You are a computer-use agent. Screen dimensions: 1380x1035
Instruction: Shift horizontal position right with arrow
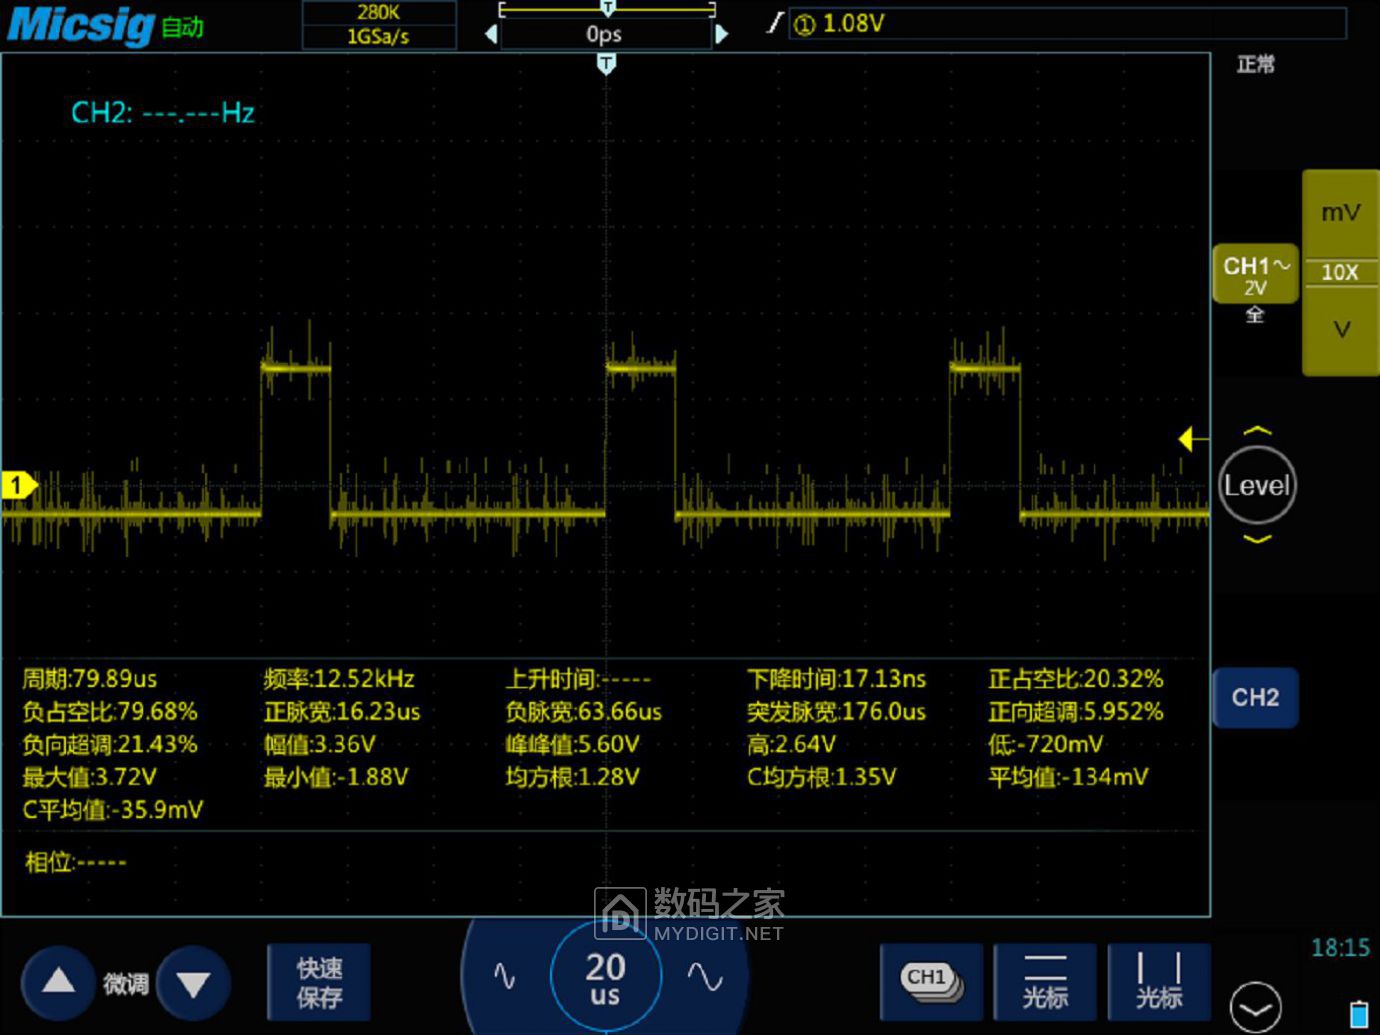point(722,34)
